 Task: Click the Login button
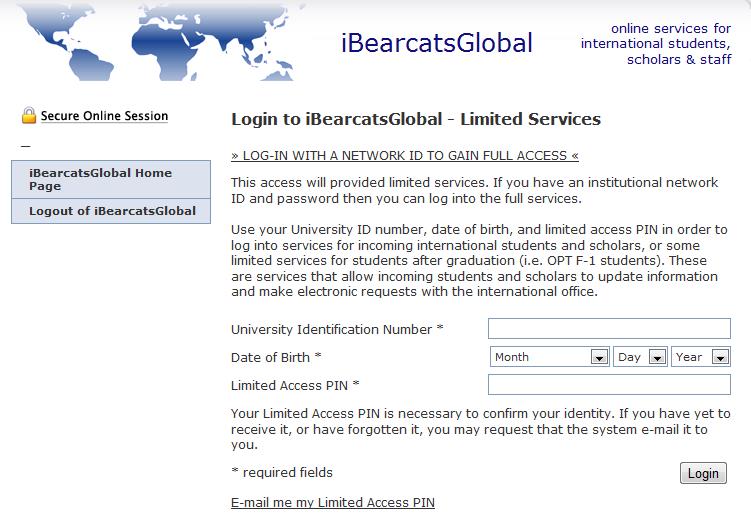703,473
